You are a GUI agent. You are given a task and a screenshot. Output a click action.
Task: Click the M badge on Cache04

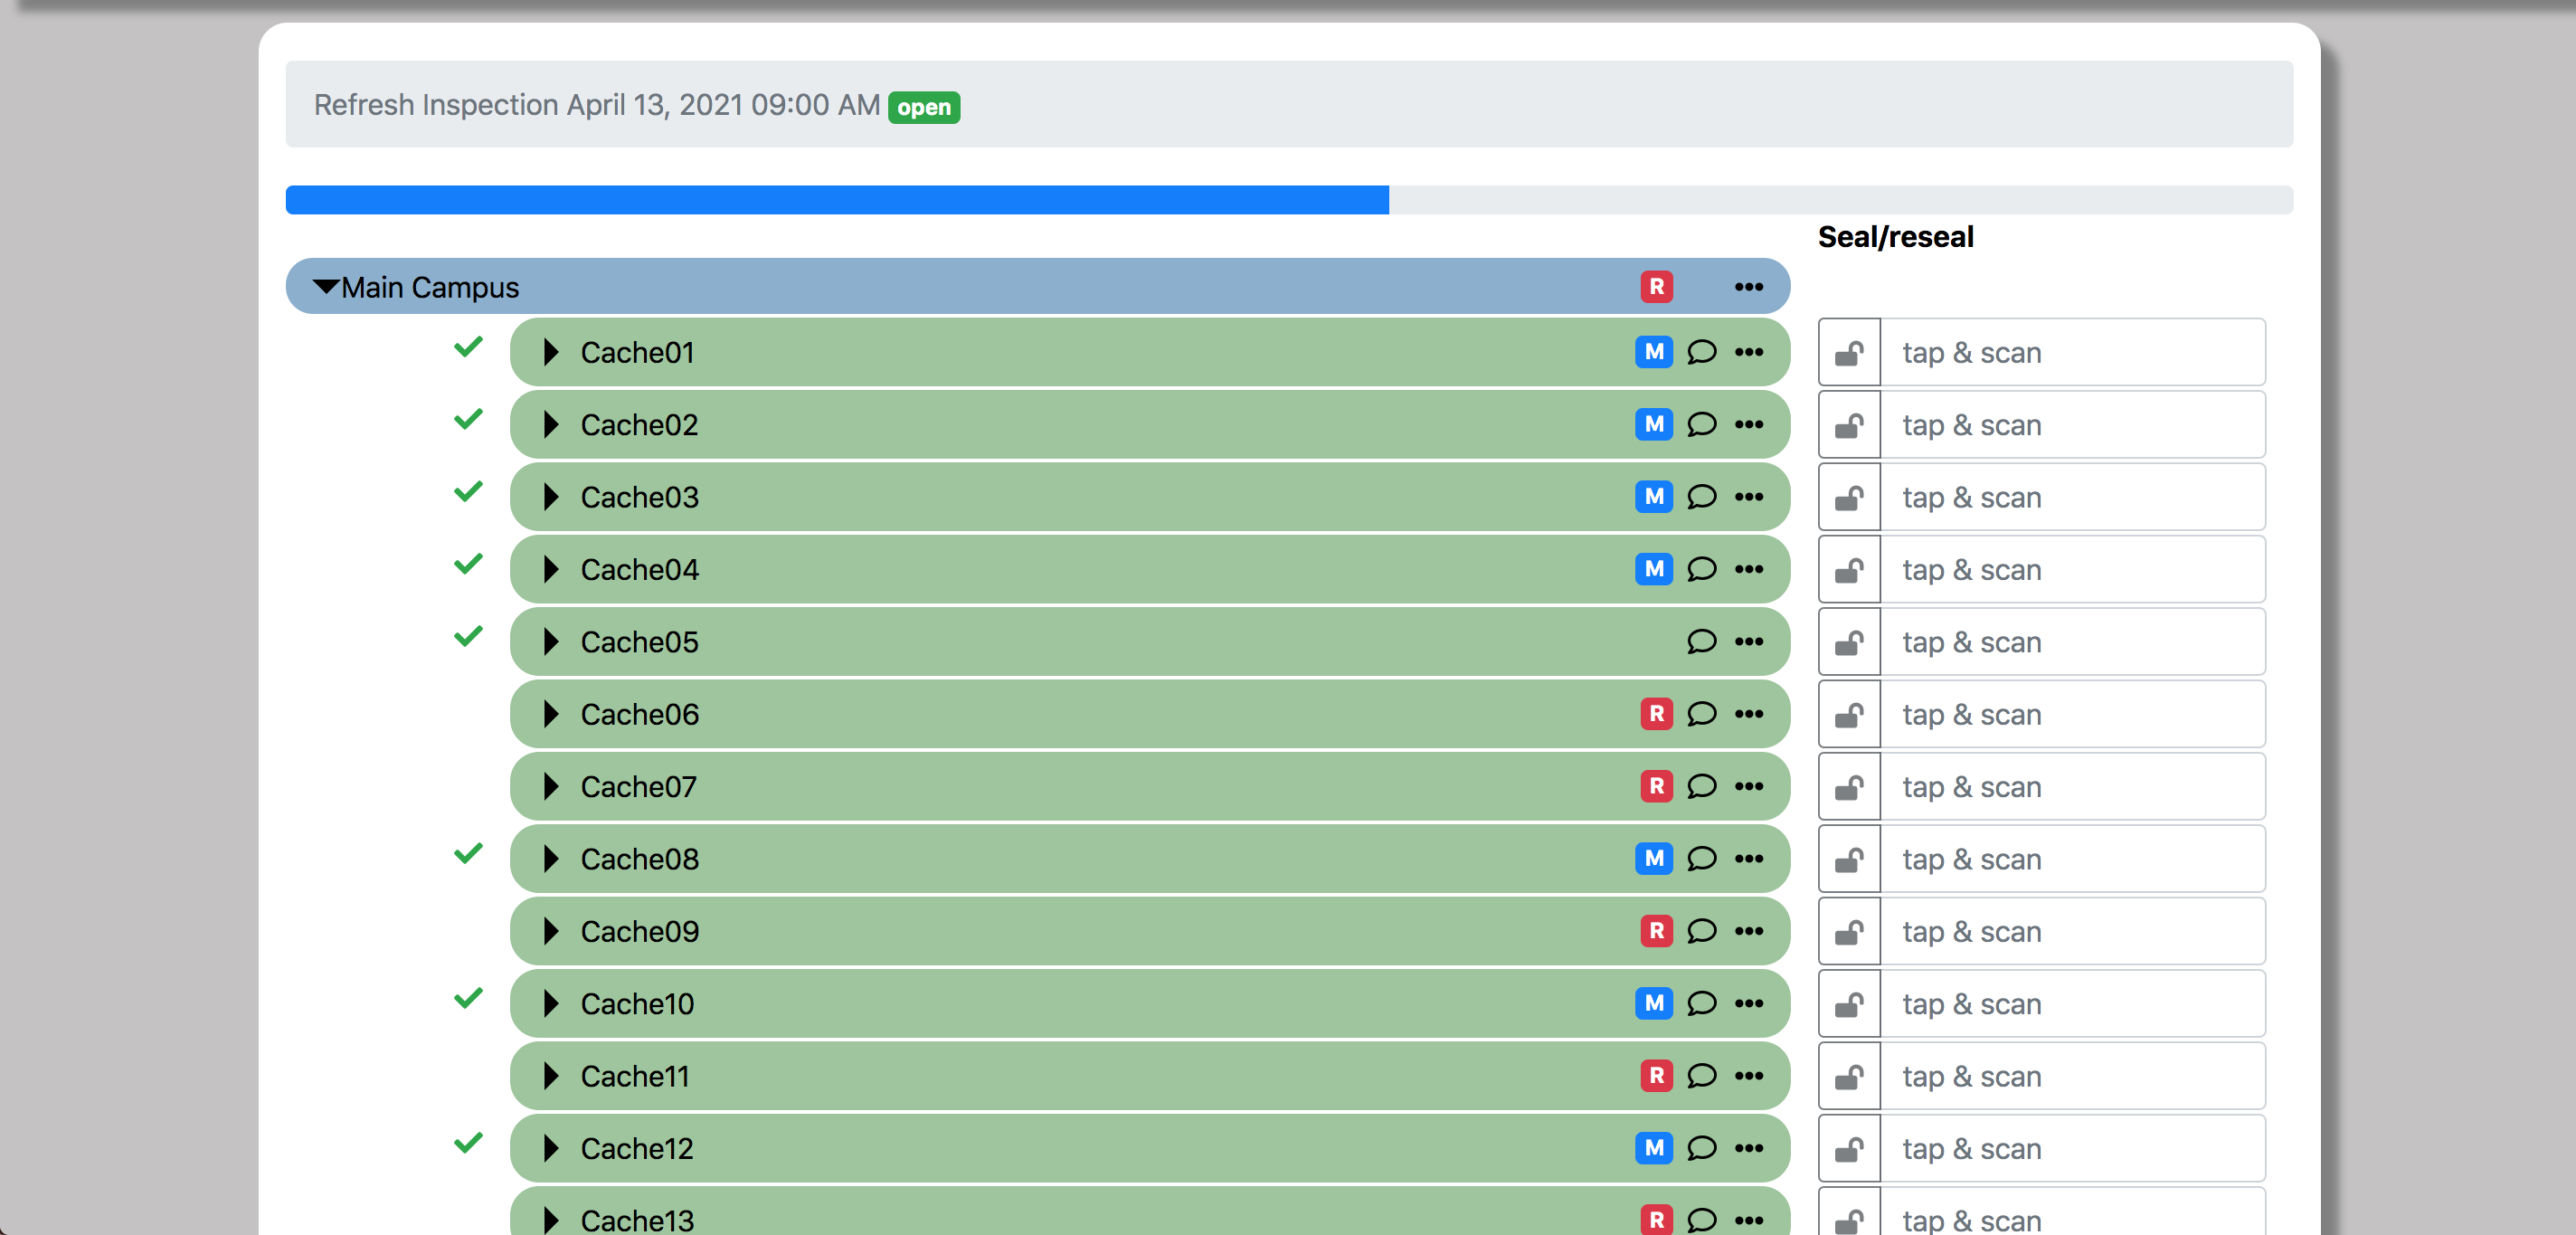[x=1654, y=569]
